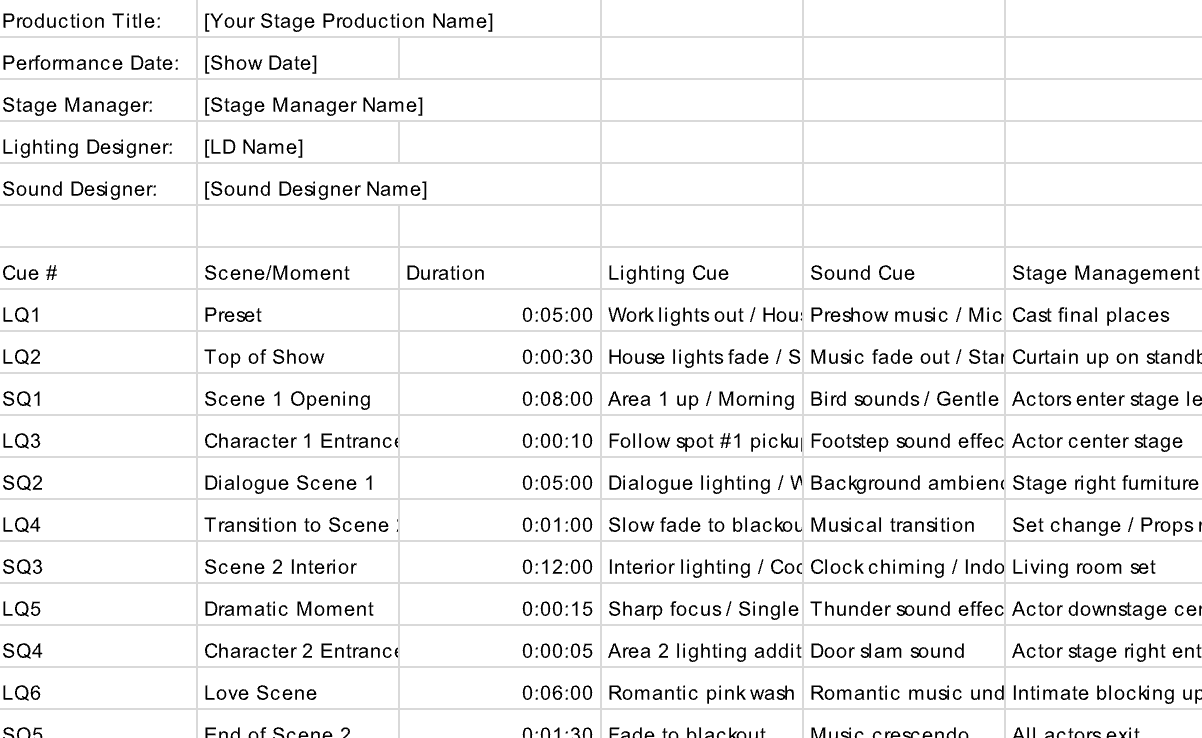Click the Living room set cell
Image resolution: width=1202 pixels, height=738 pixels.
click(x=1104, y=567)
